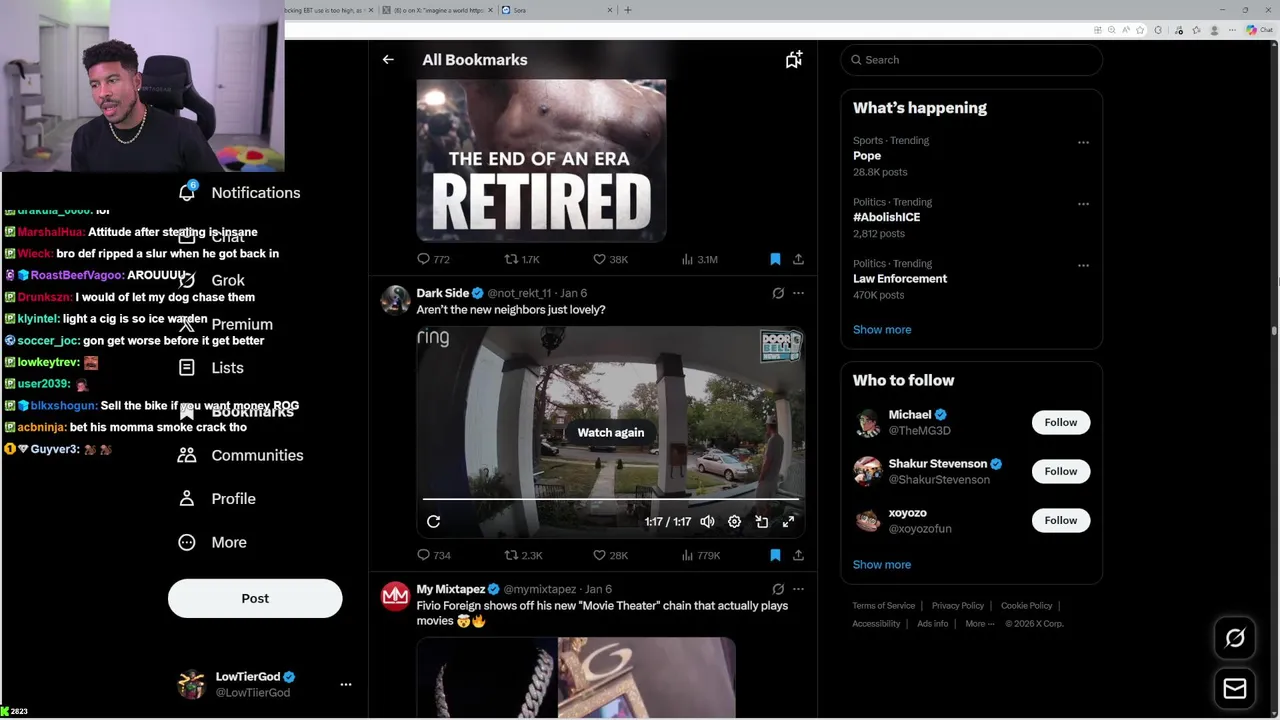
Task: Open video playback settings gear
Action: point(734,521)
